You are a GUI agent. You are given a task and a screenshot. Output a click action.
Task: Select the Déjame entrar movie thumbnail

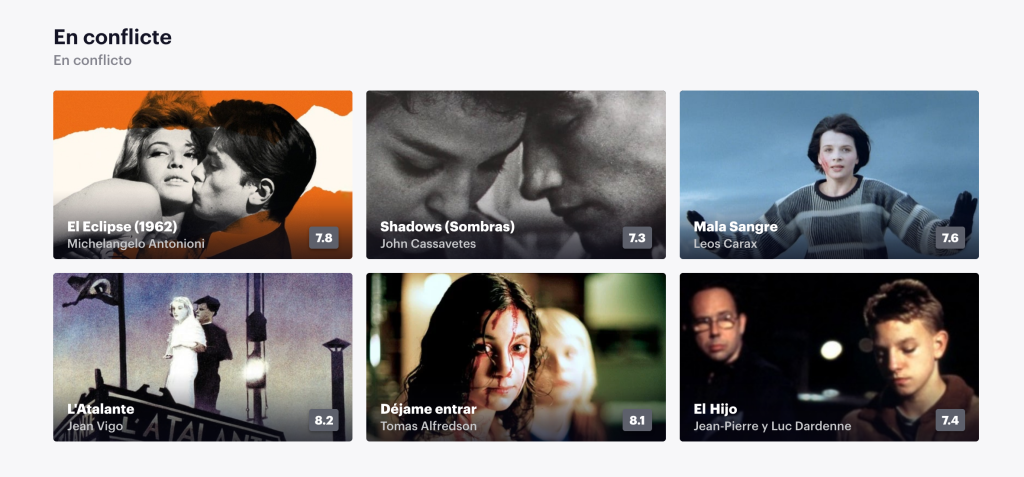pyautogui.click(x=515, y=345)
